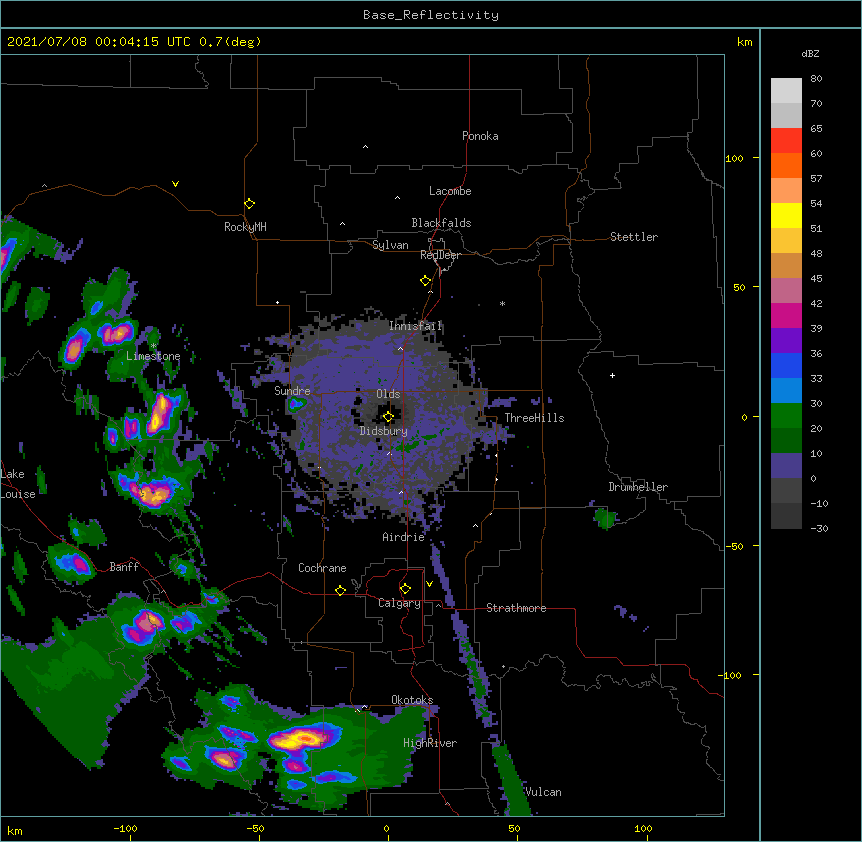Click the yellow v marker east of Calgary
Image resolution: width=862 pixels, height=842 pixels.
pyautogui.click(x=429, y=584)
